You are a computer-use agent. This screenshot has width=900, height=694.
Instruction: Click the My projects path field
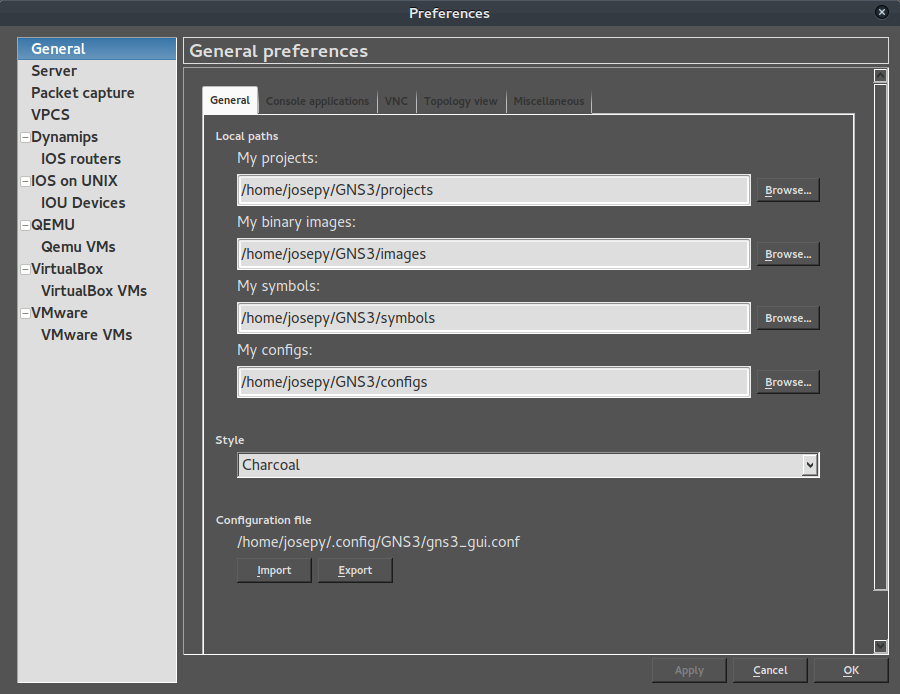[494, 190]
